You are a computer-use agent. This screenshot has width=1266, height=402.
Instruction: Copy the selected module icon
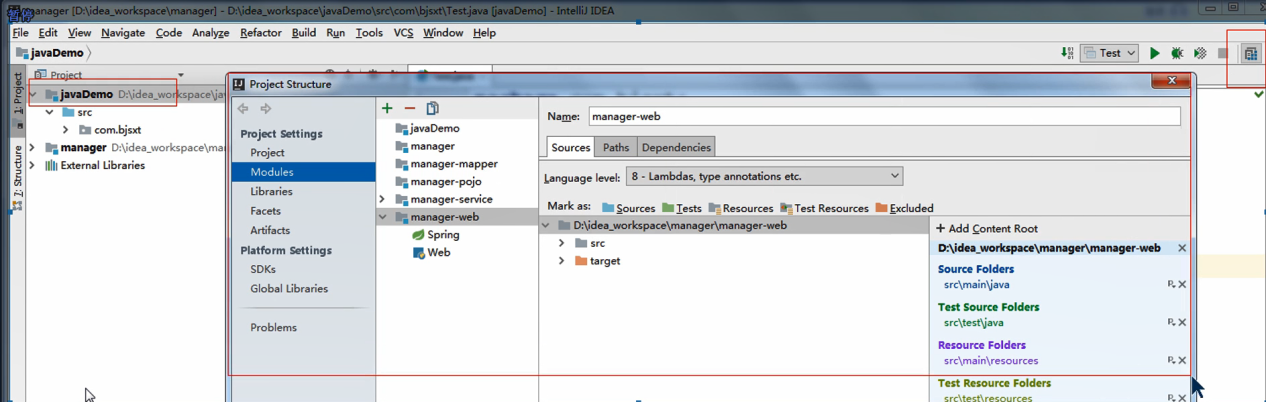click(x=433, y=108)
